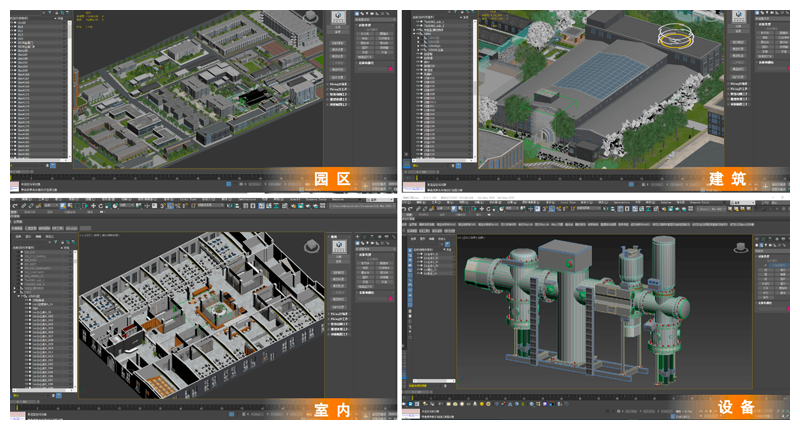Open the Interactive menu in the equipment window

622,203
